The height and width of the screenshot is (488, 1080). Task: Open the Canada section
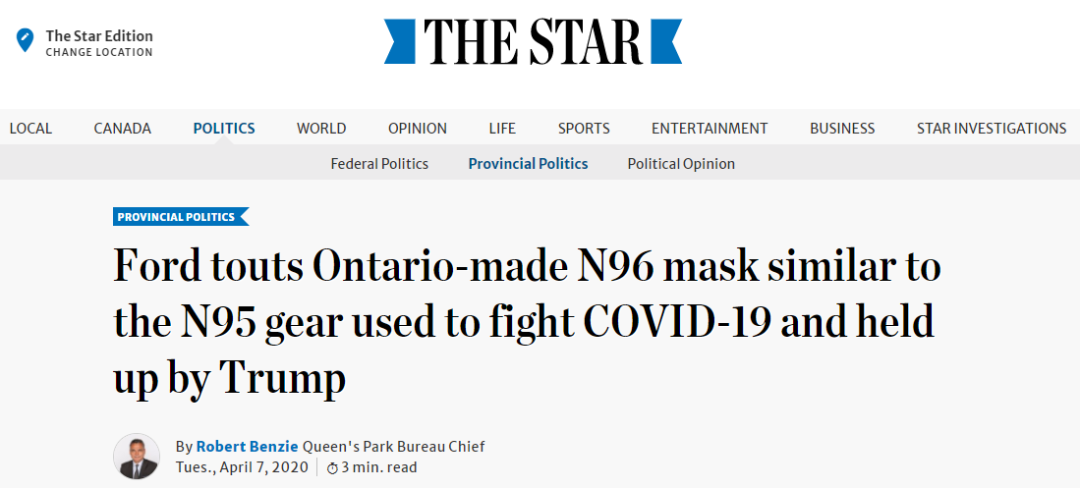tap(123, 128)
